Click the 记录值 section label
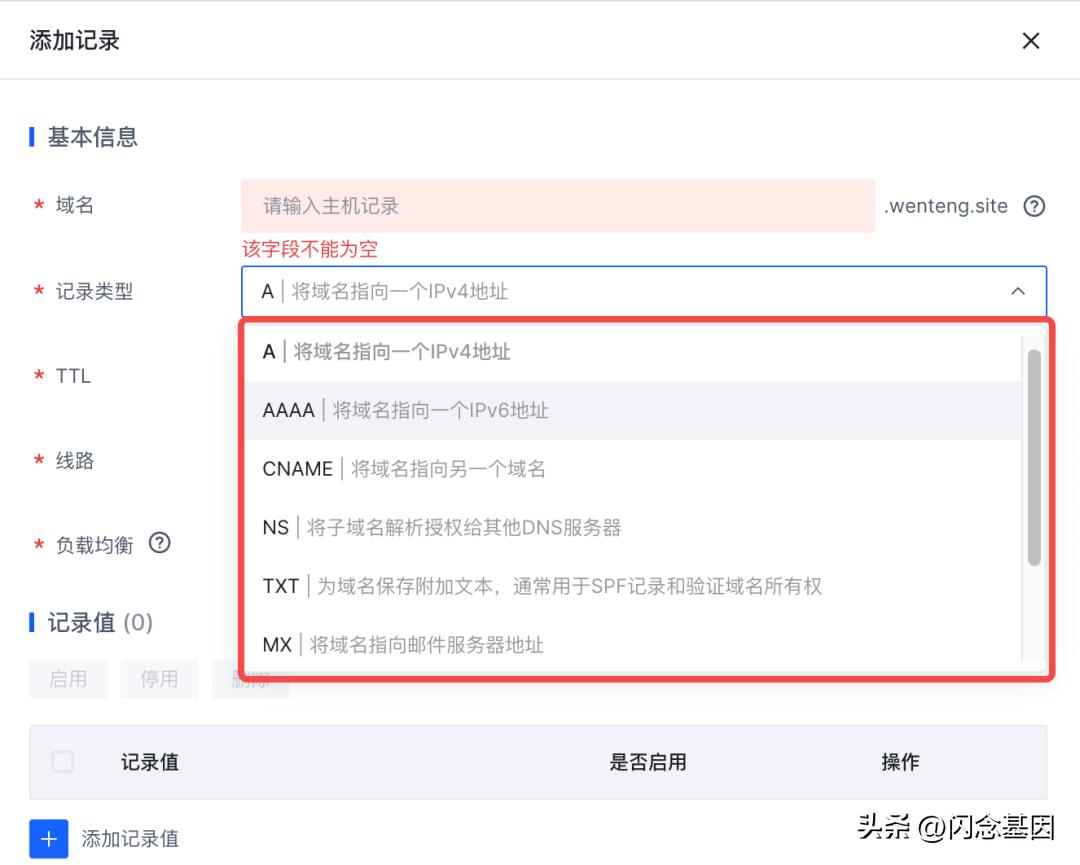 (82, 622)
